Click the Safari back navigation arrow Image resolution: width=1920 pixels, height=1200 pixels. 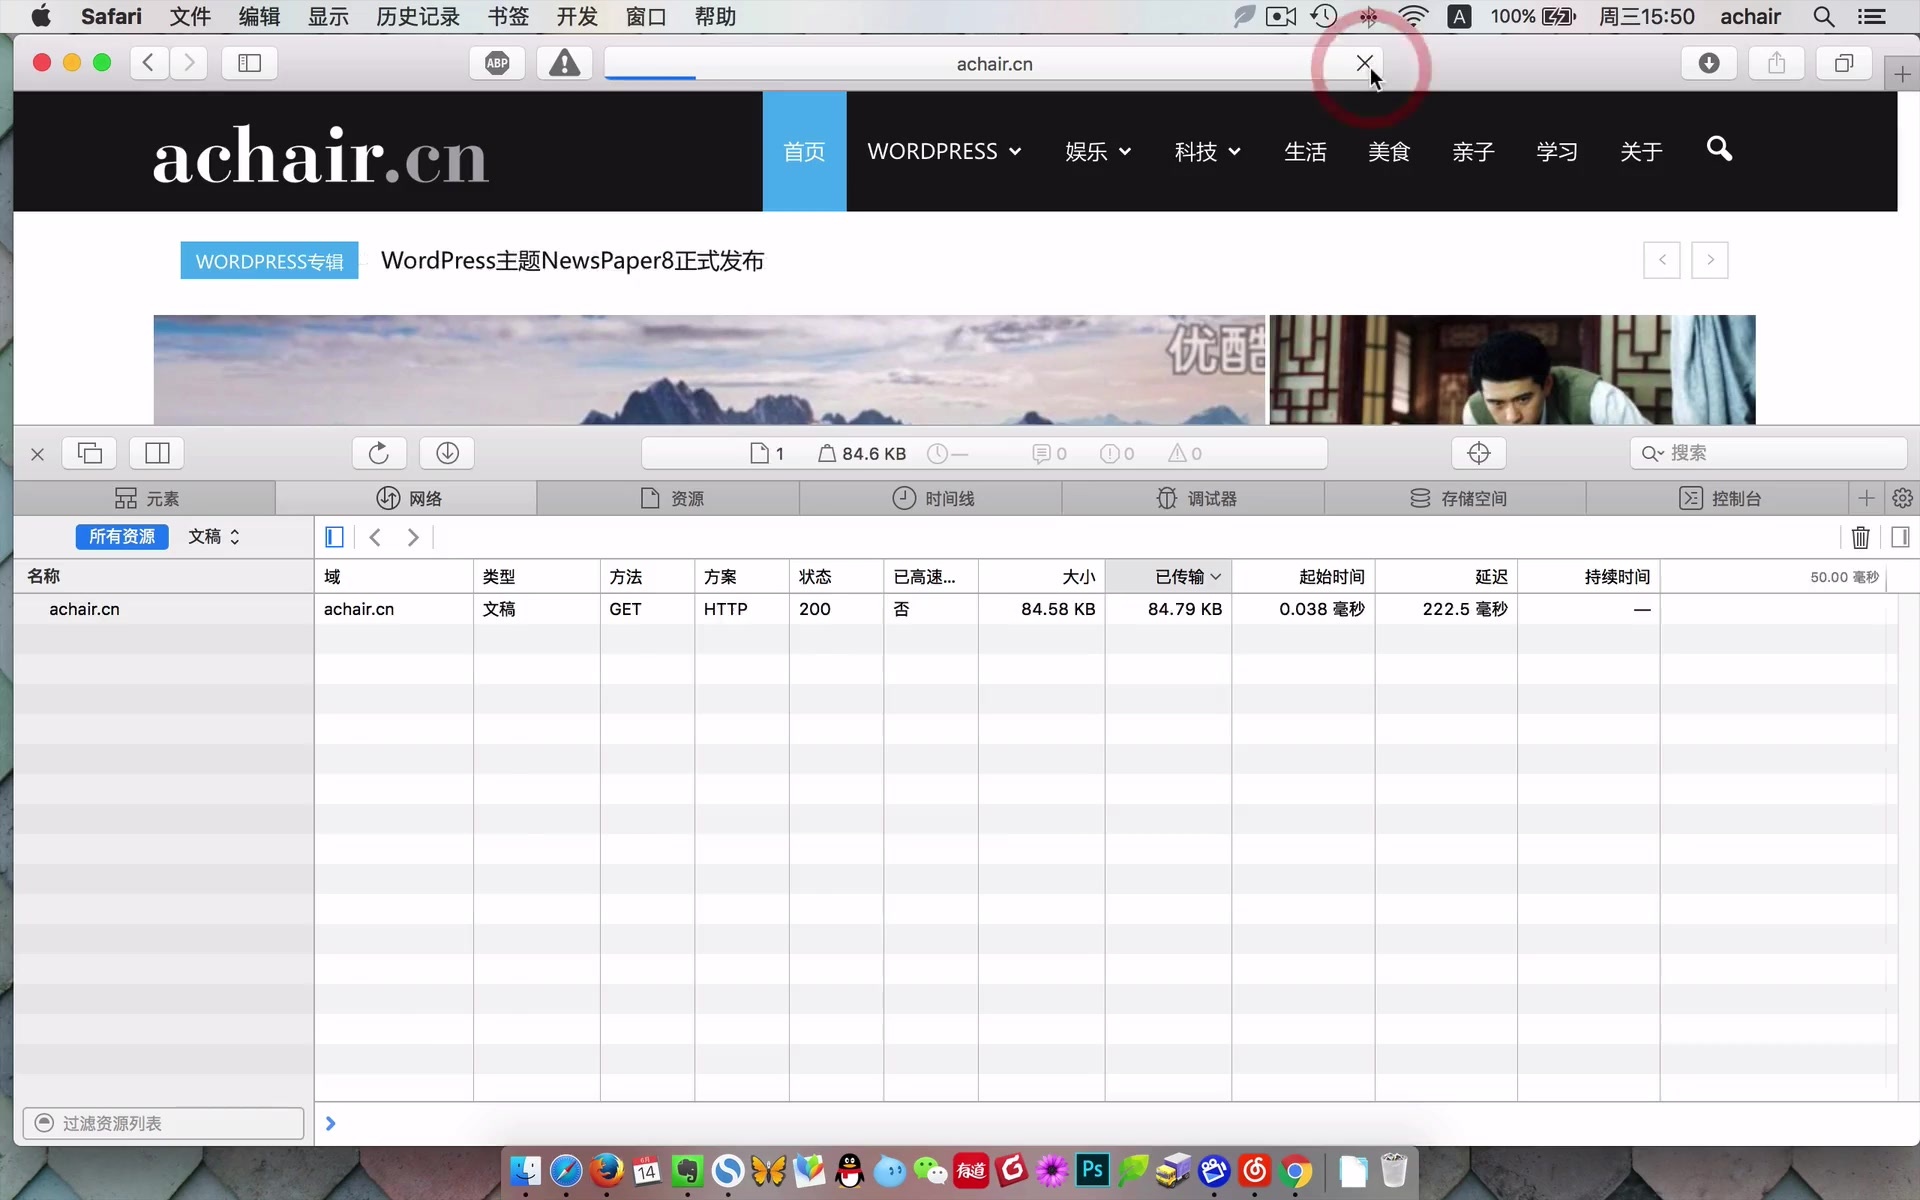tap(148, 63)
